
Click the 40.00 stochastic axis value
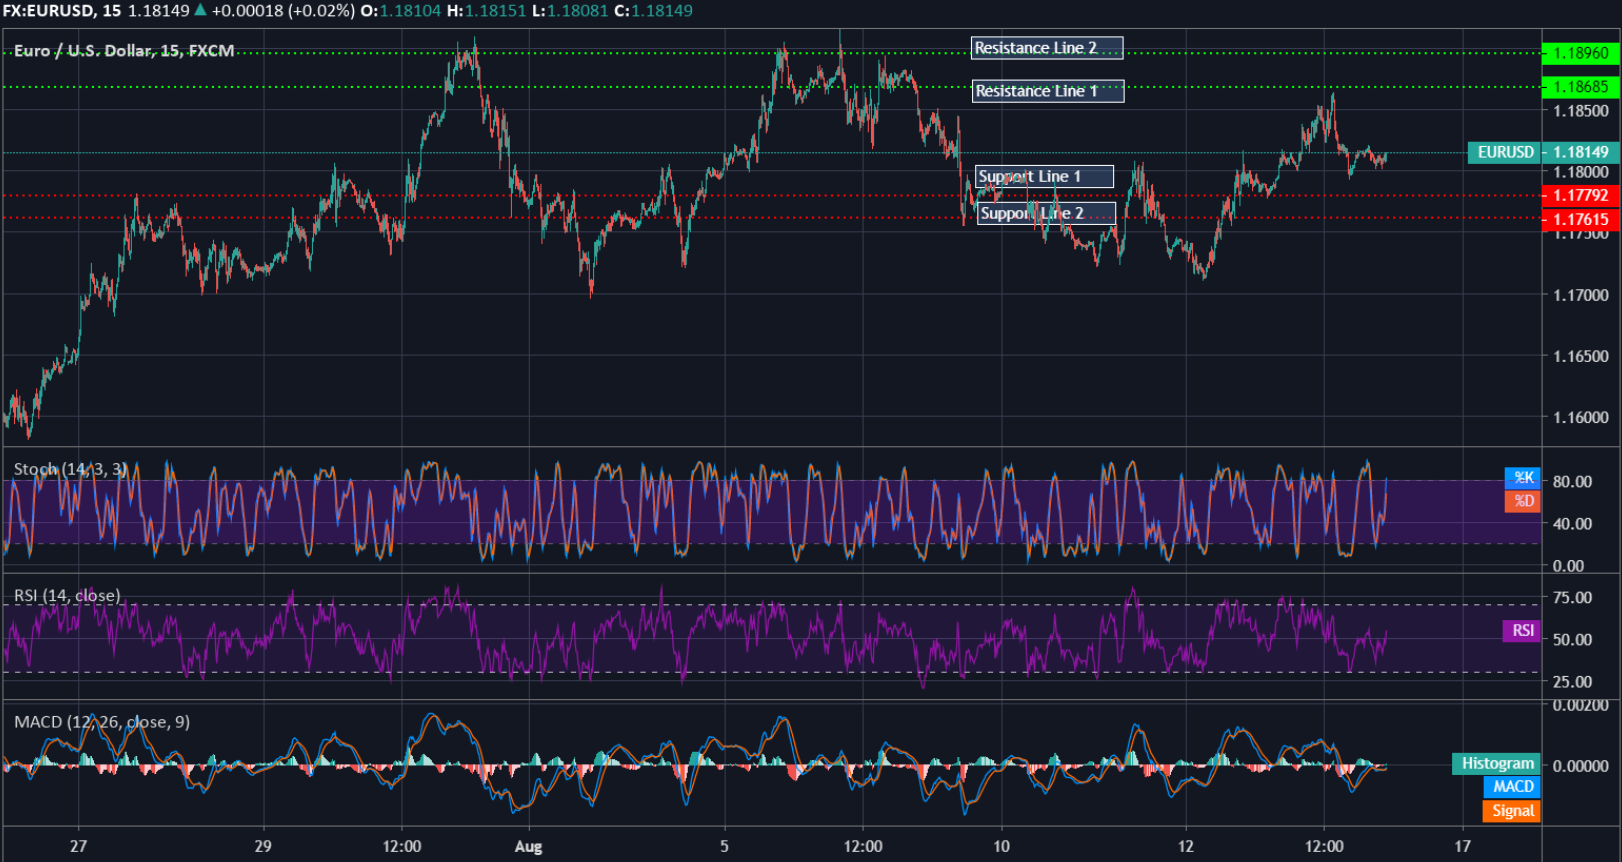coord(1572,523)
